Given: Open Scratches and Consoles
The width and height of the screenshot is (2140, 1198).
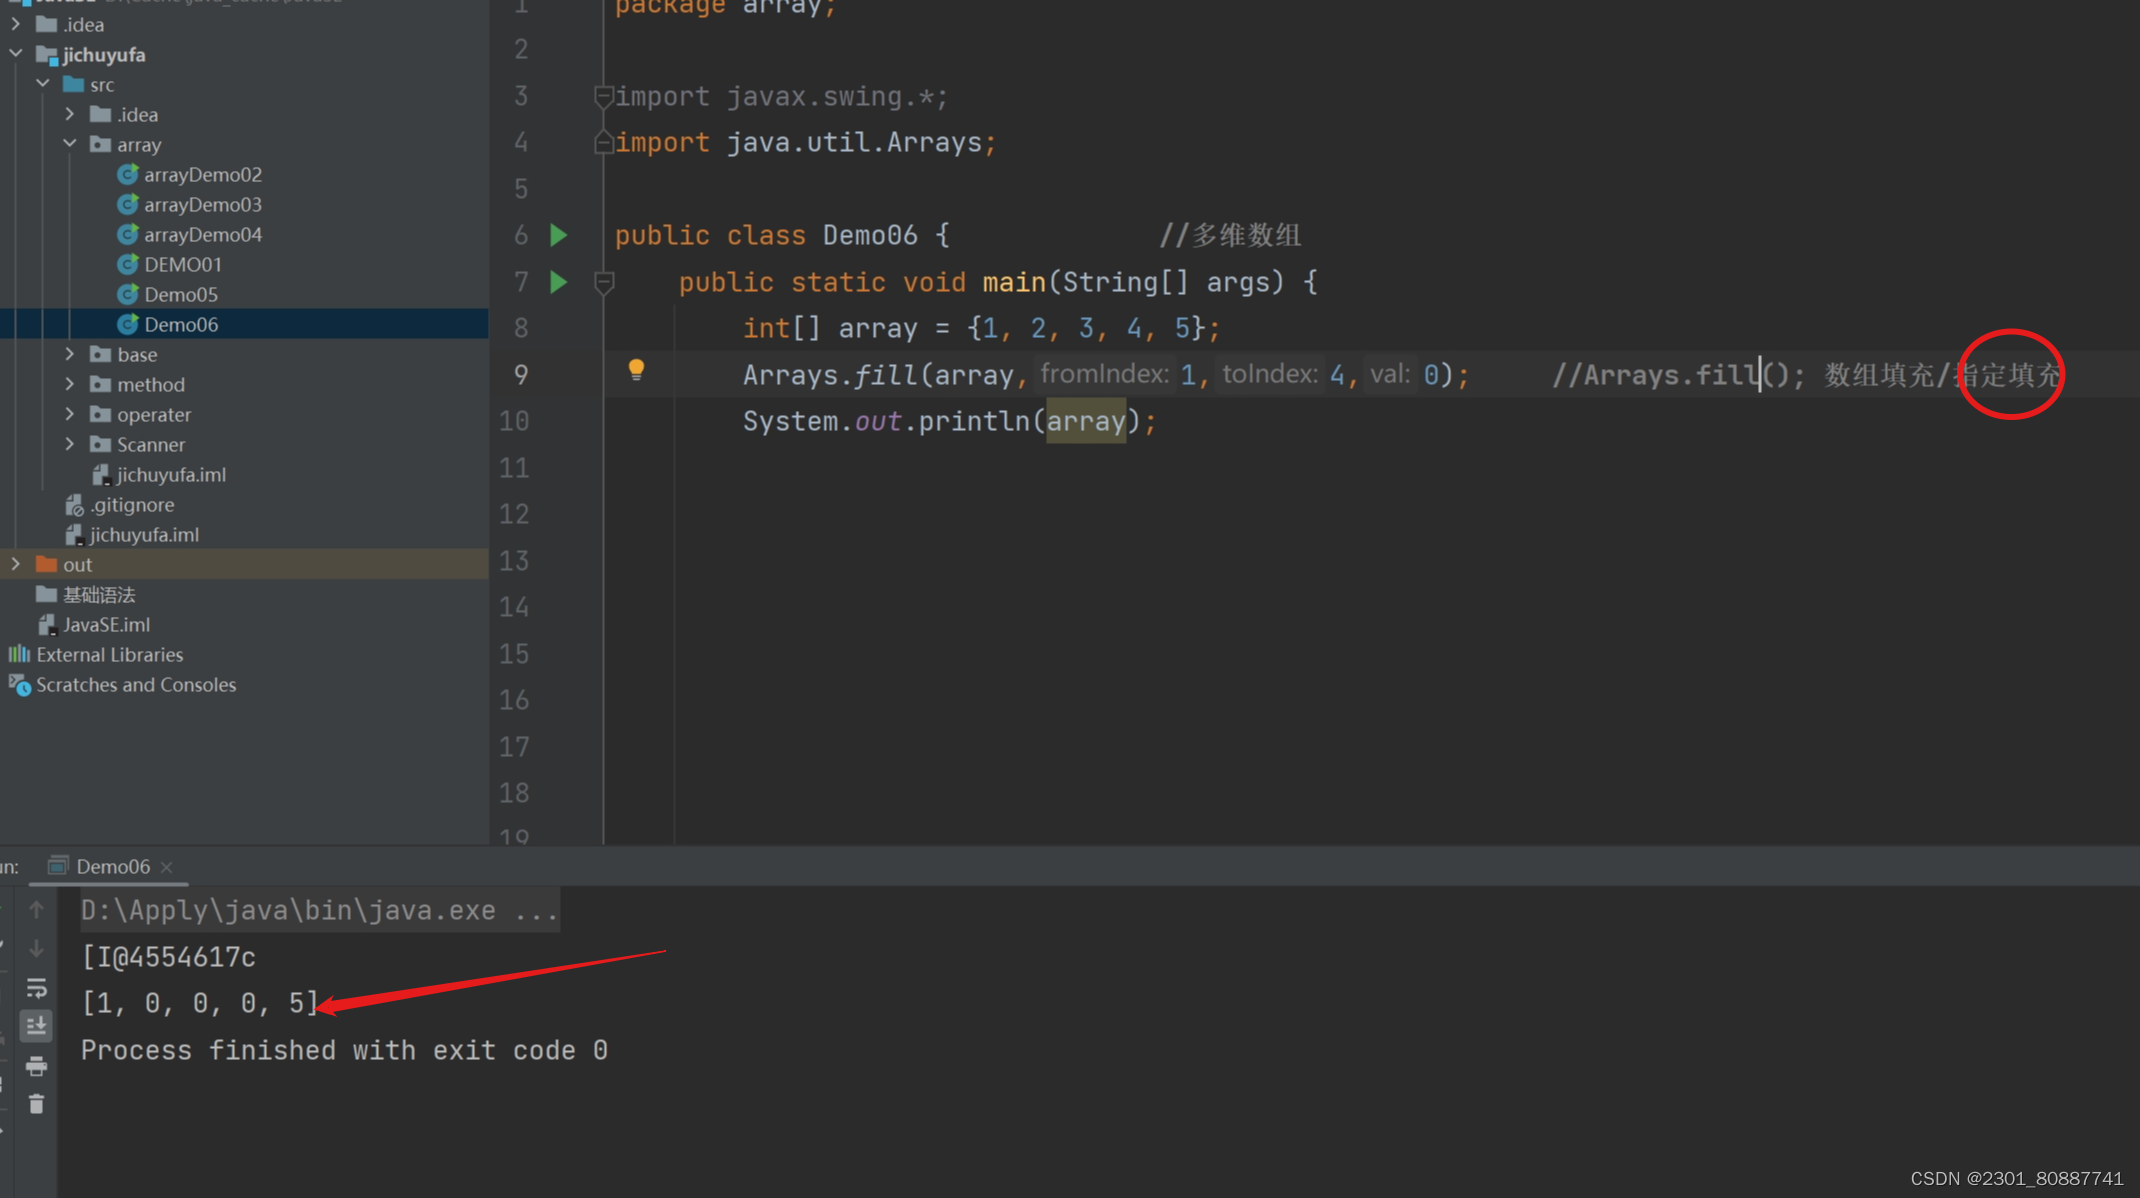Looking at the screenshot, I should tap(136, 685).
